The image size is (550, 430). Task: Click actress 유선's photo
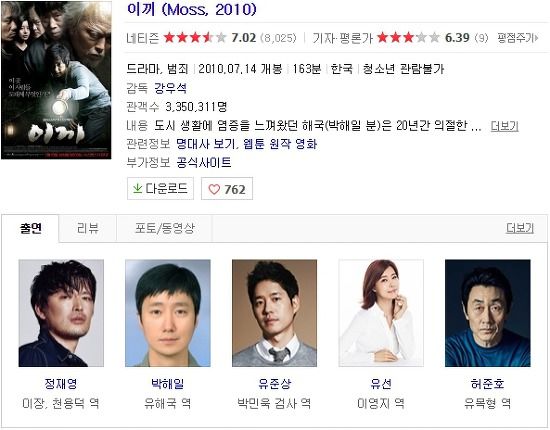[x=381, y=313]
